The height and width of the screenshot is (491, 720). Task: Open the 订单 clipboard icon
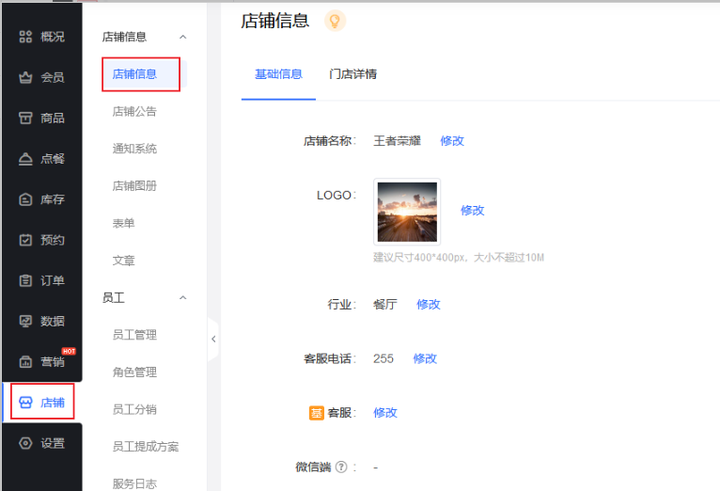point(26,280)
